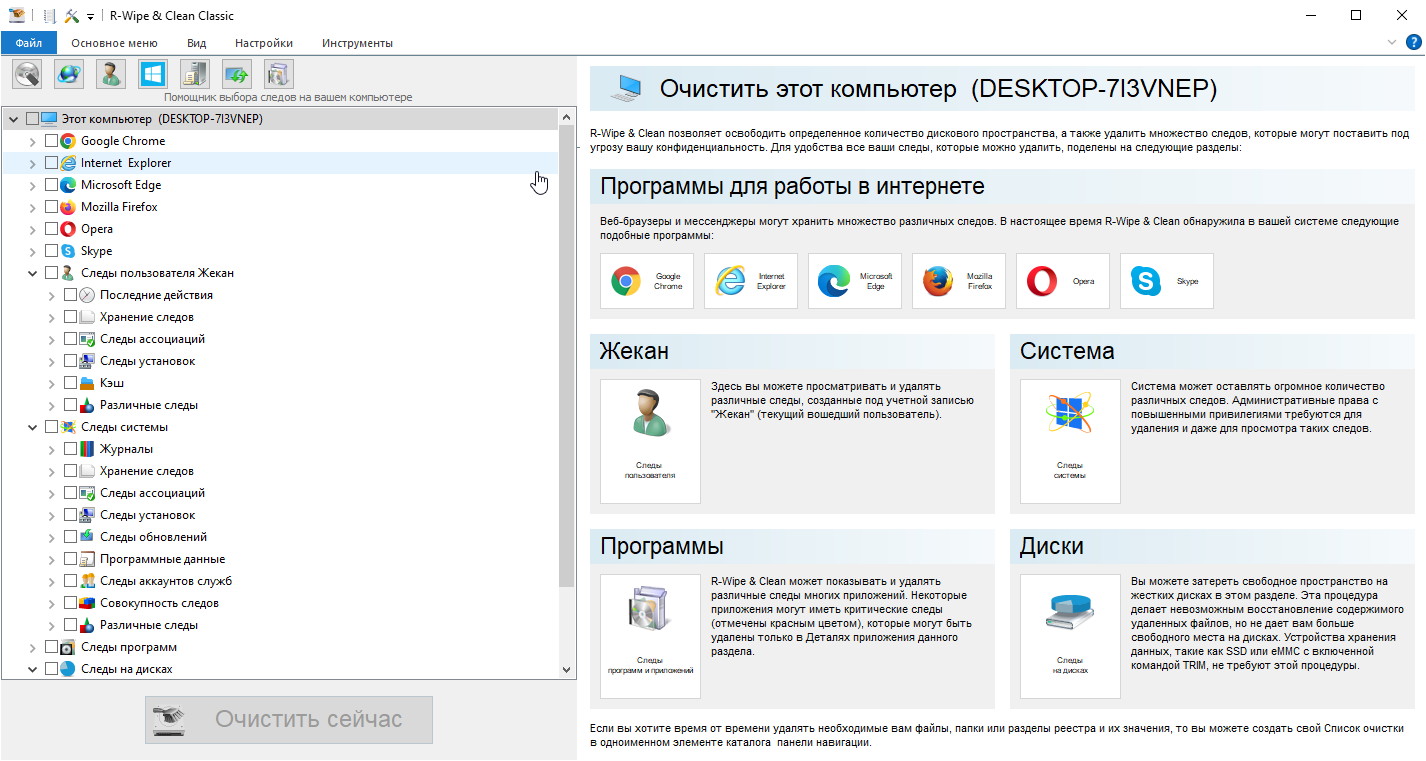The height and width of the screenshot is (761, 1426).
Task: Select Mozilla Firefox icon in the tree
Action: click(x=68, y=207)
